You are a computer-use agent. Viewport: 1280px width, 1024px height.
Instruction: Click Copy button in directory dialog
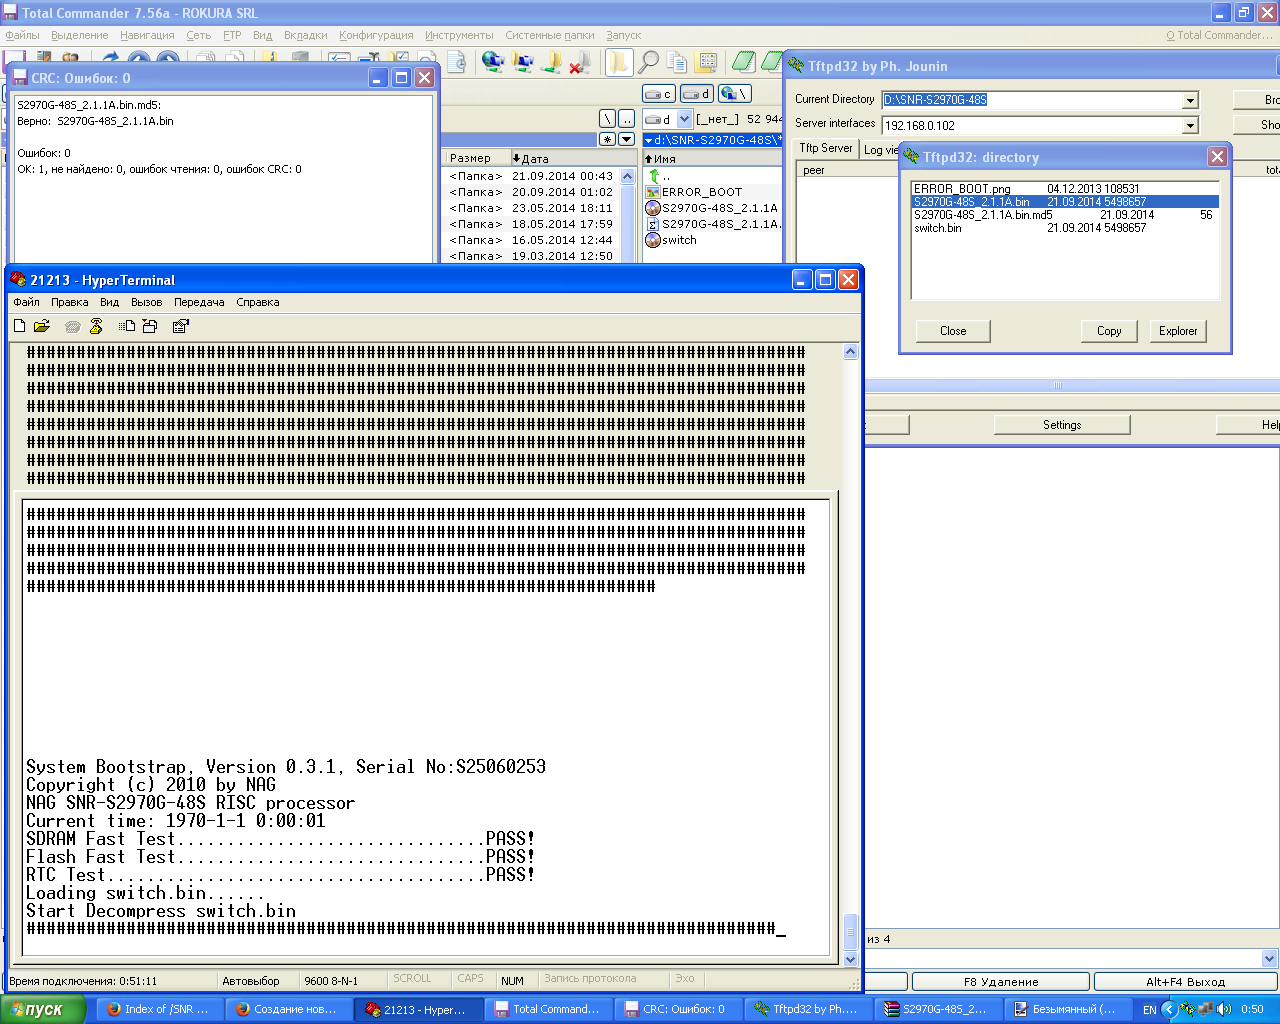[x=1109, y=331]
